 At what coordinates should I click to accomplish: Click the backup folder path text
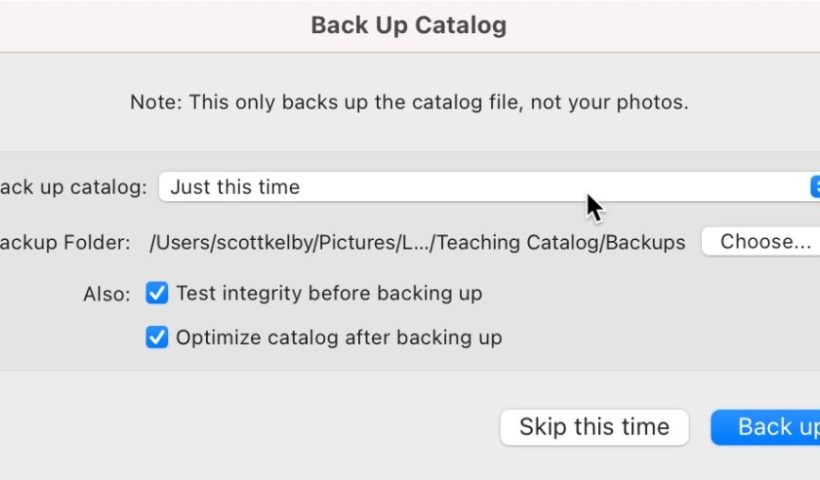pos(417,242)
